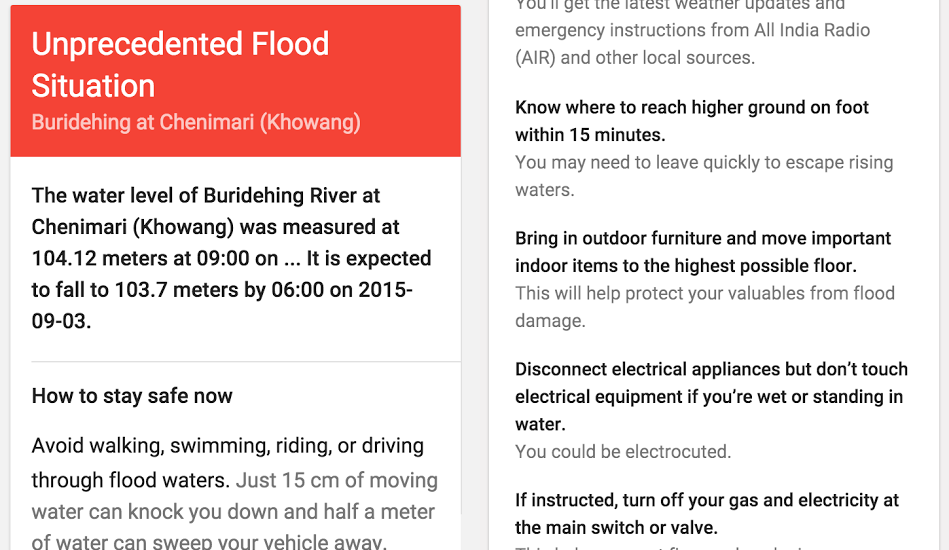Click the "Avoid walking, swimming, riding" safety tip
Image resolution: width=949 pixels, height=550 pixels.
click(228, 446)
